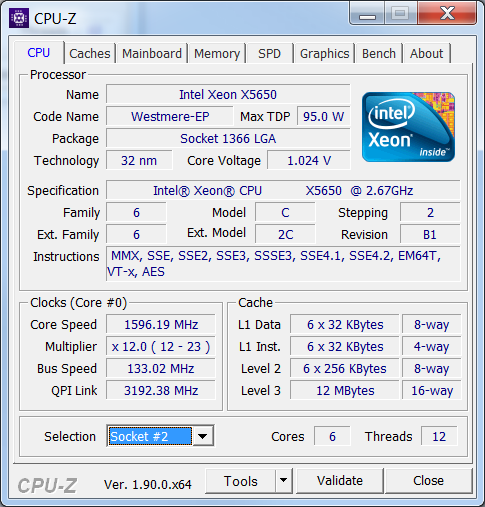Open the Caches tab

coord(90,53)
